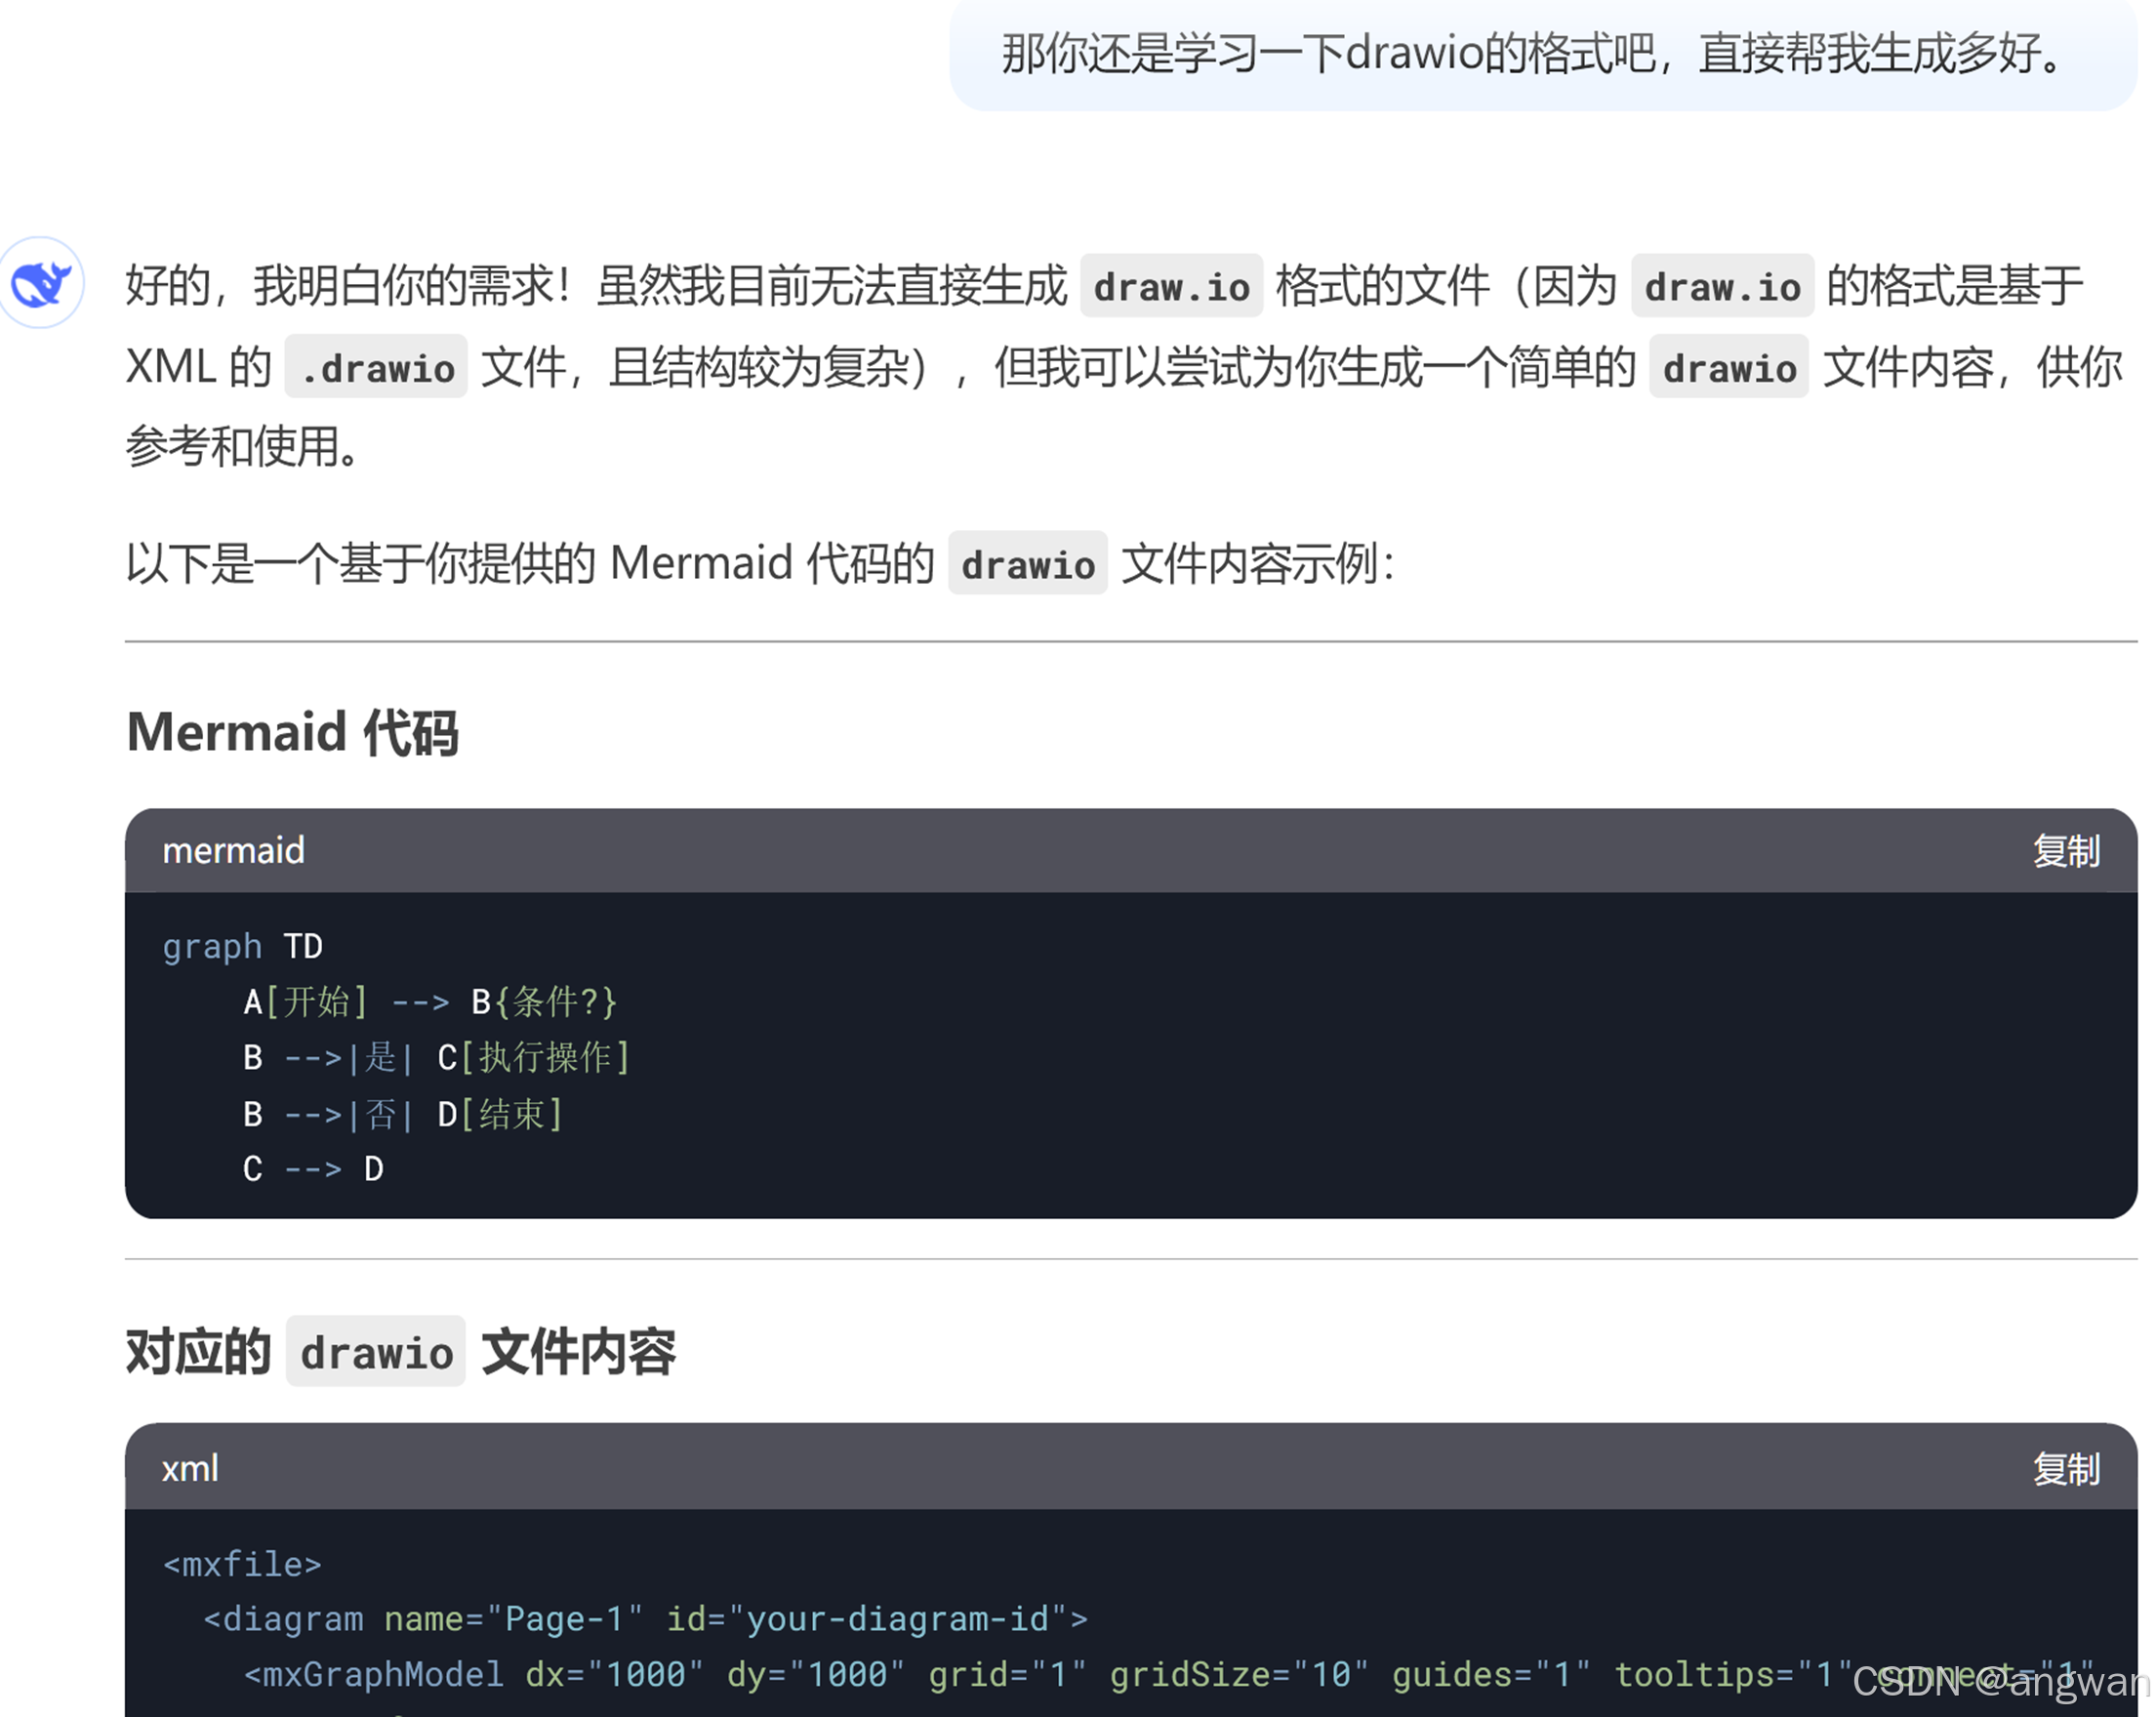Copy the mermaid code block
Viewport: 2156px width, 1717px height.
click(2065, 851)
